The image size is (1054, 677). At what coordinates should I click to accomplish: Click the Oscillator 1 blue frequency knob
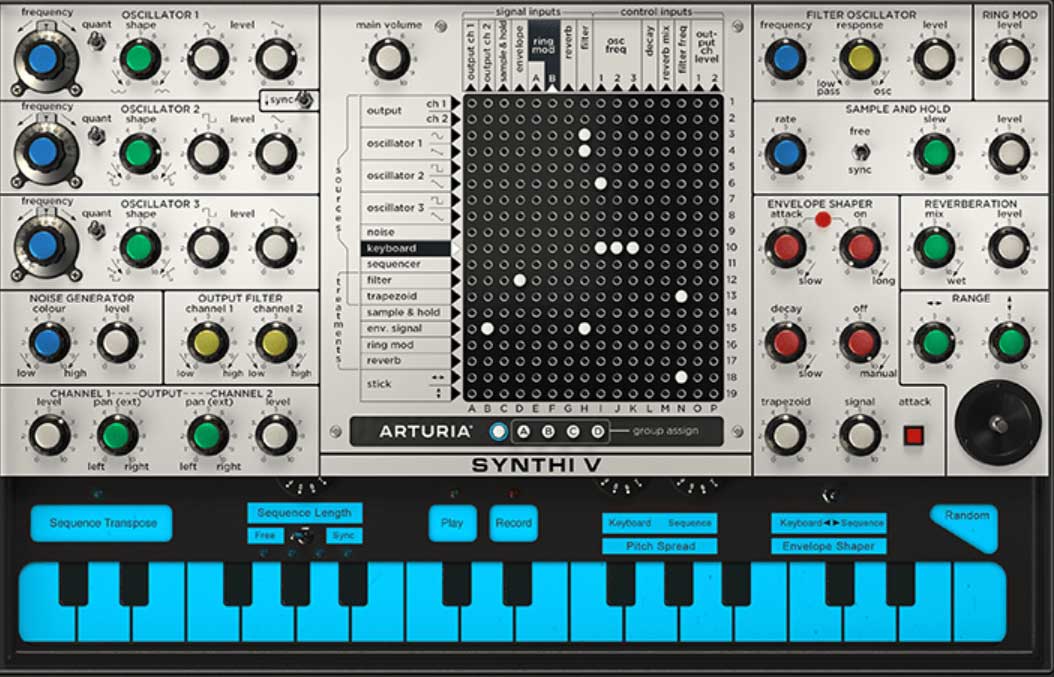(43, 59)
